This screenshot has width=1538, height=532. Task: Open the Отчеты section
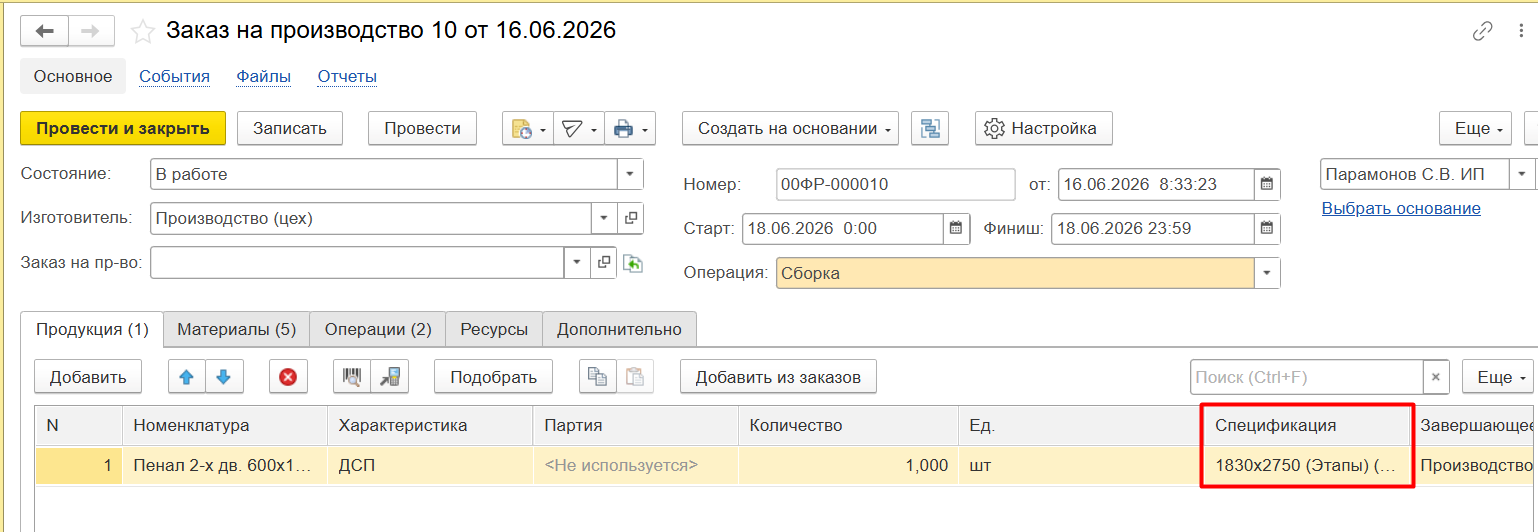pos(347,76)
